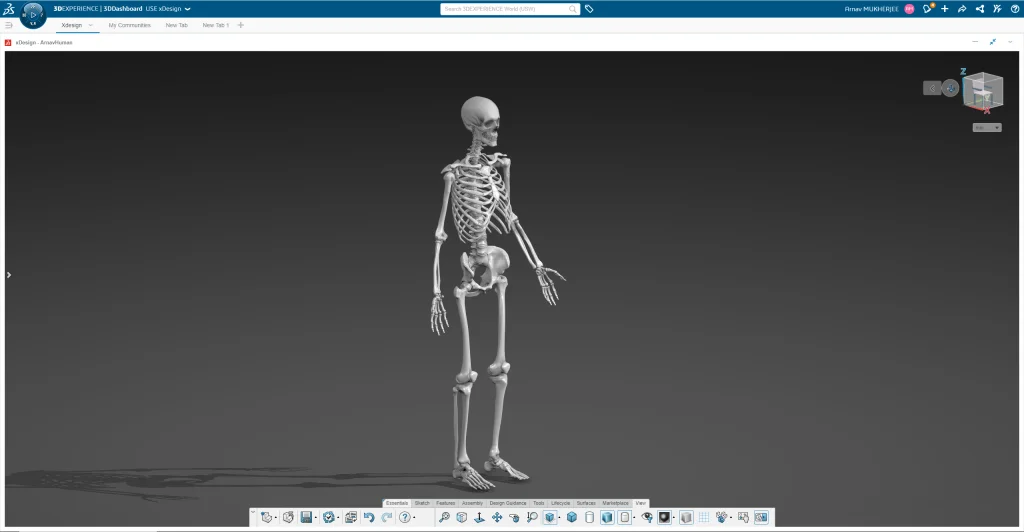Open the Share arrow icon in header
The width and height of the screenshot is (1024, 532).
962,9
